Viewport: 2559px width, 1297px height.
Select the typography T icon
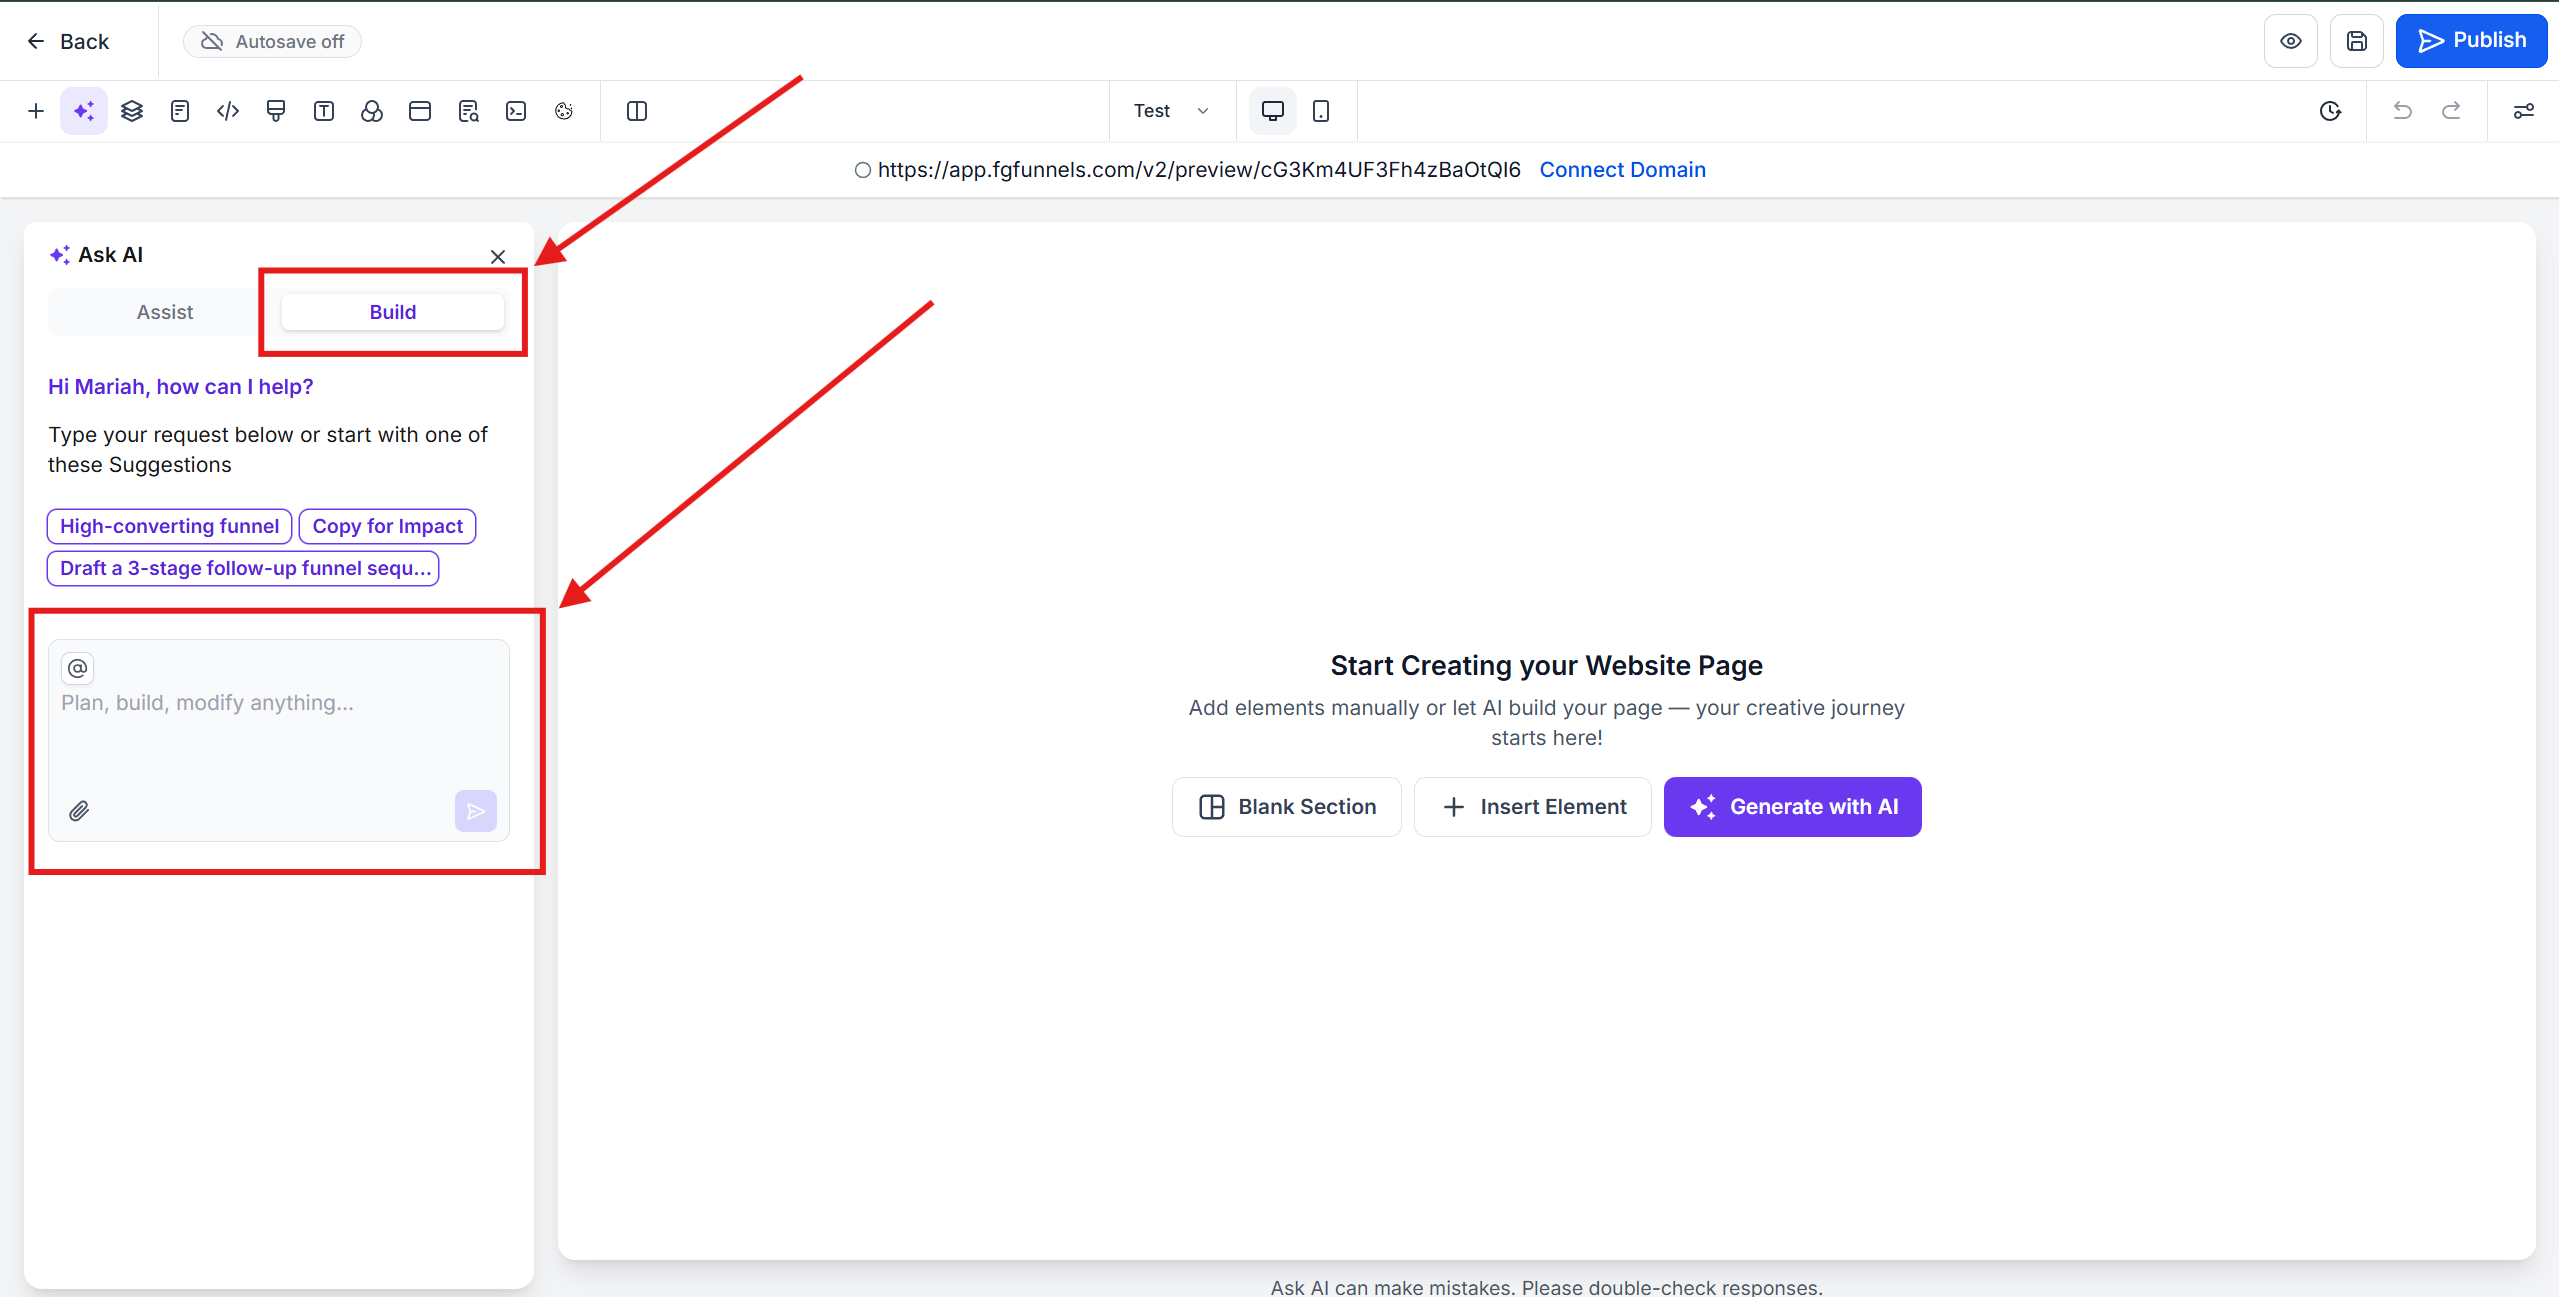tap(324, 111)
